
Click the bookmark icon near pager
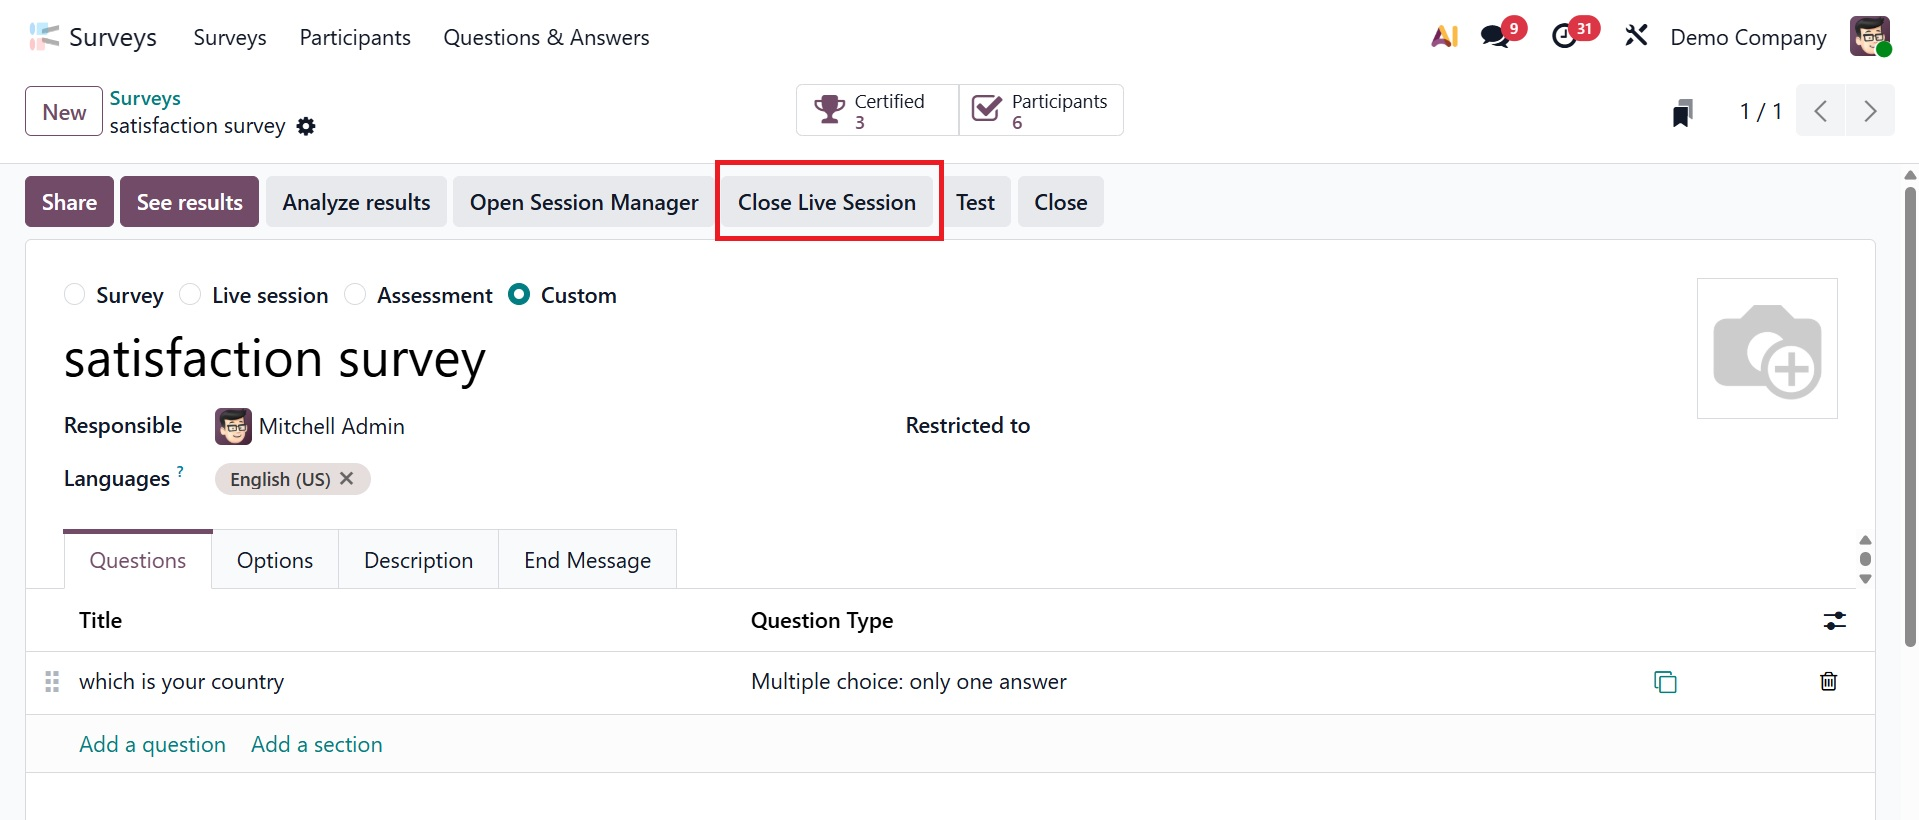click(x=1683, y=112)
